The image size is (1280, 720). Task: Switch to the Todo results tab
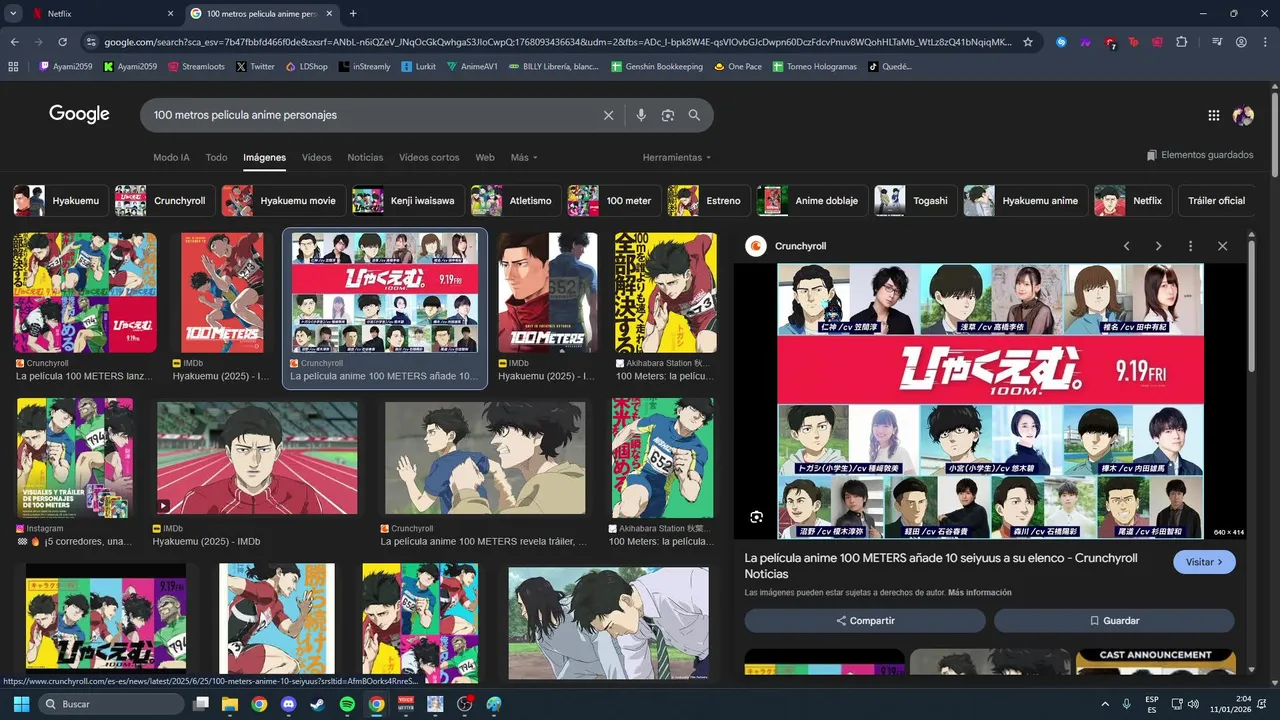click(216, 158)
